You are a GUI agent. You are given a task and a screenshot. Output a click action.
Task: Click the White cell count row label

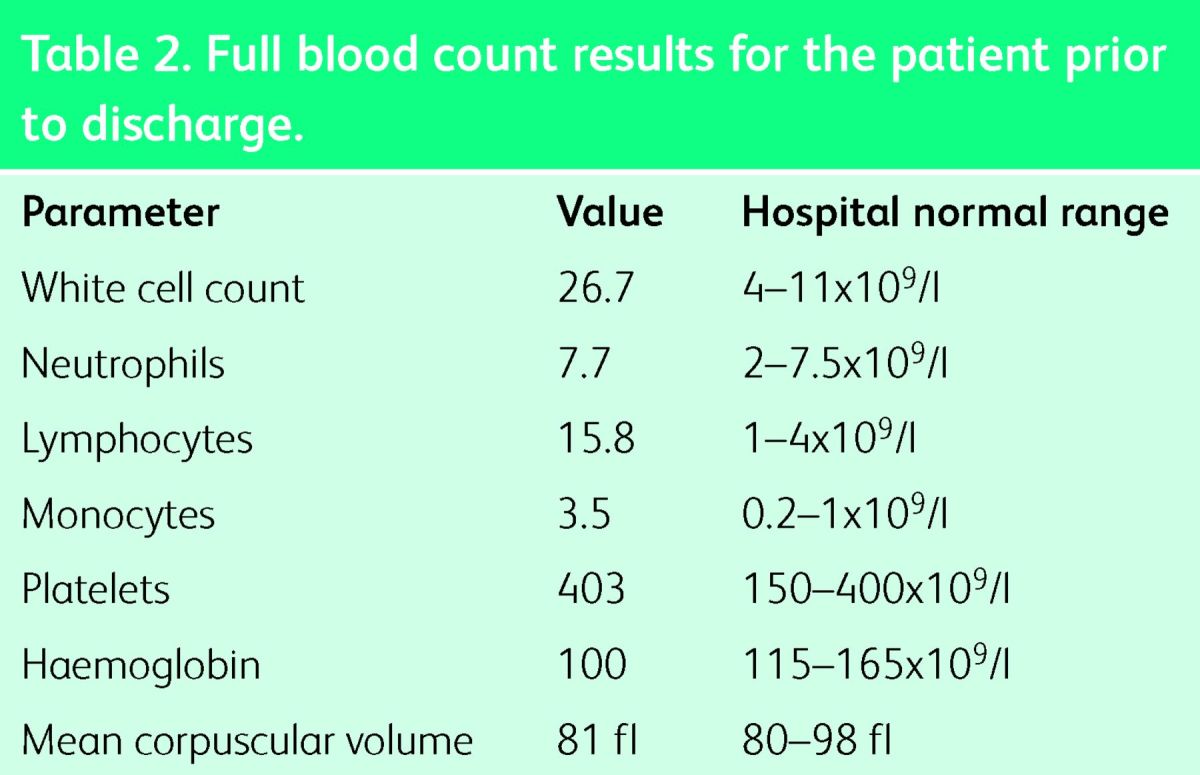[x=163, y=289]
